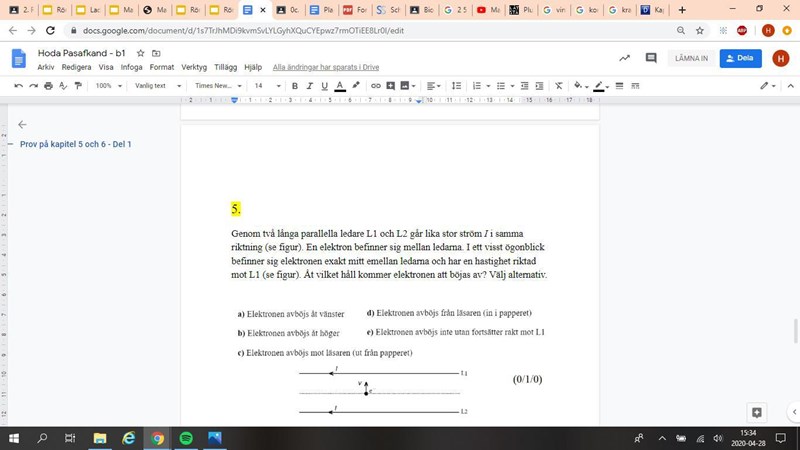Screen dimensions: 800x450
Task: Click the LÄMNA IN button
Action: (x=691, y=58)
